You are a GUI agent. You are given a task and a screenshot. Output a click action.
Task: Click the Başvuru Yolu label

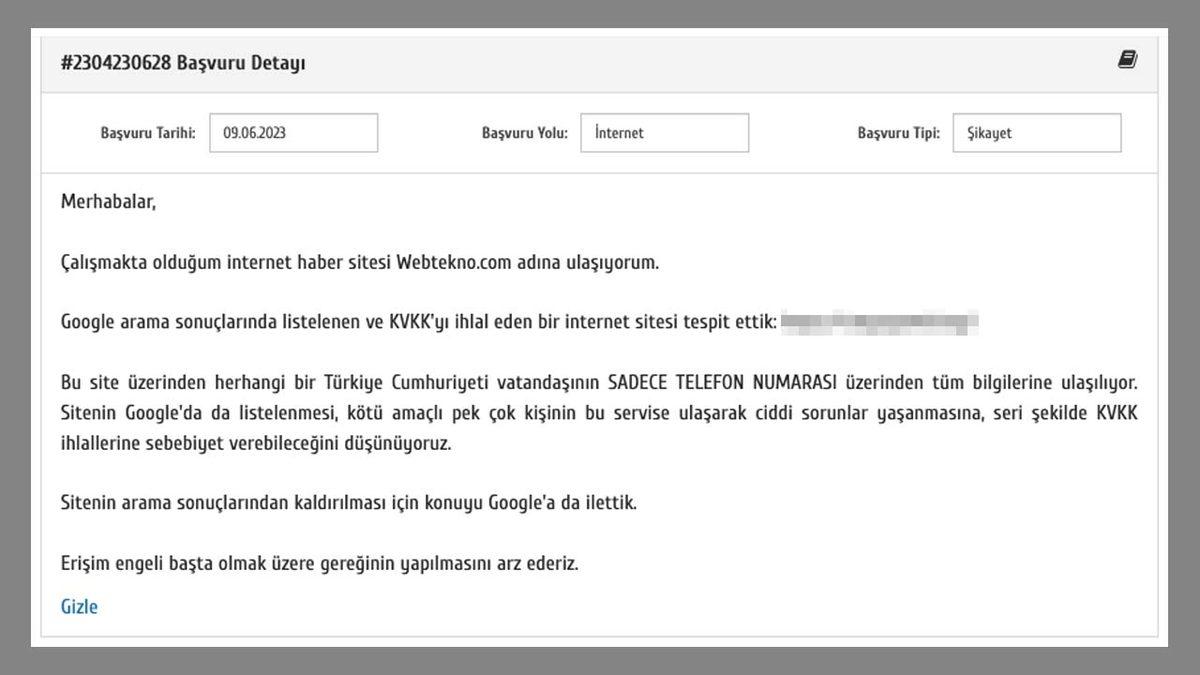524,132
